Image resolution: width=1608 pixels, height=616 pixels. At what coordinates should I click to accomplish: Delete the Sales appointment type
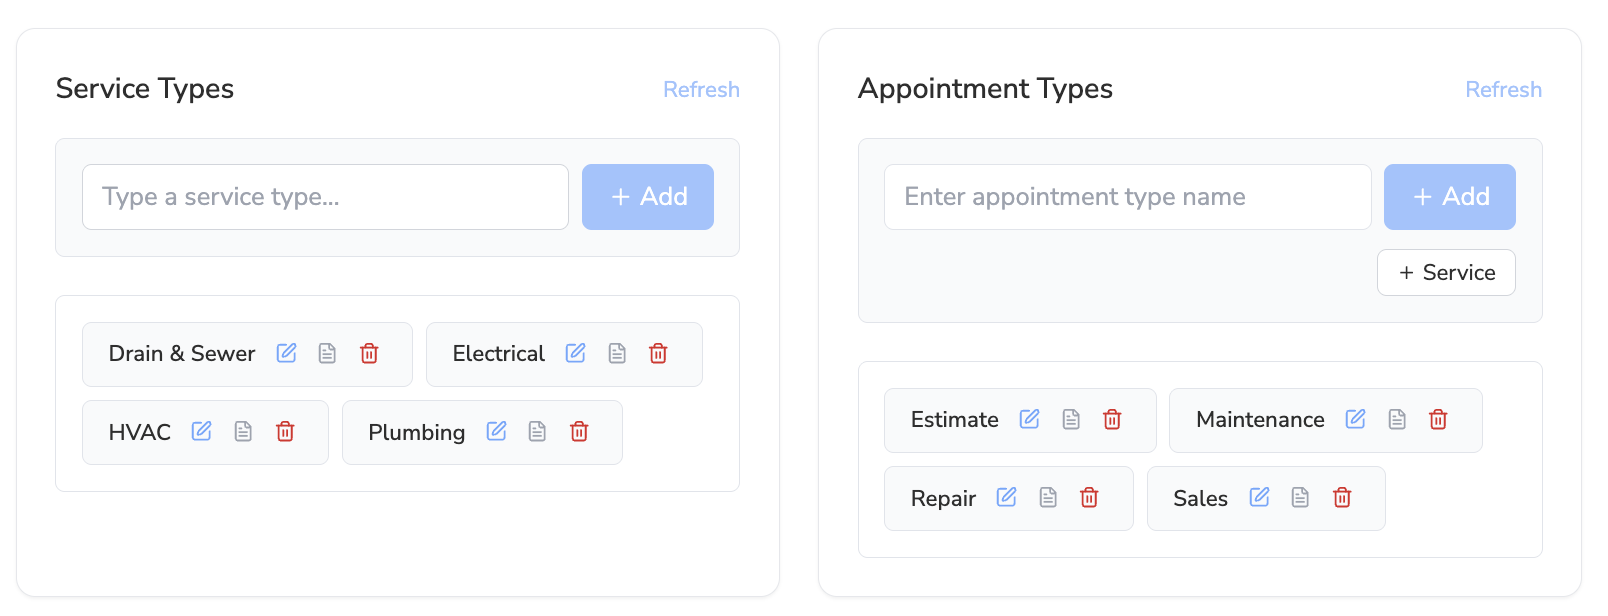1342,497
